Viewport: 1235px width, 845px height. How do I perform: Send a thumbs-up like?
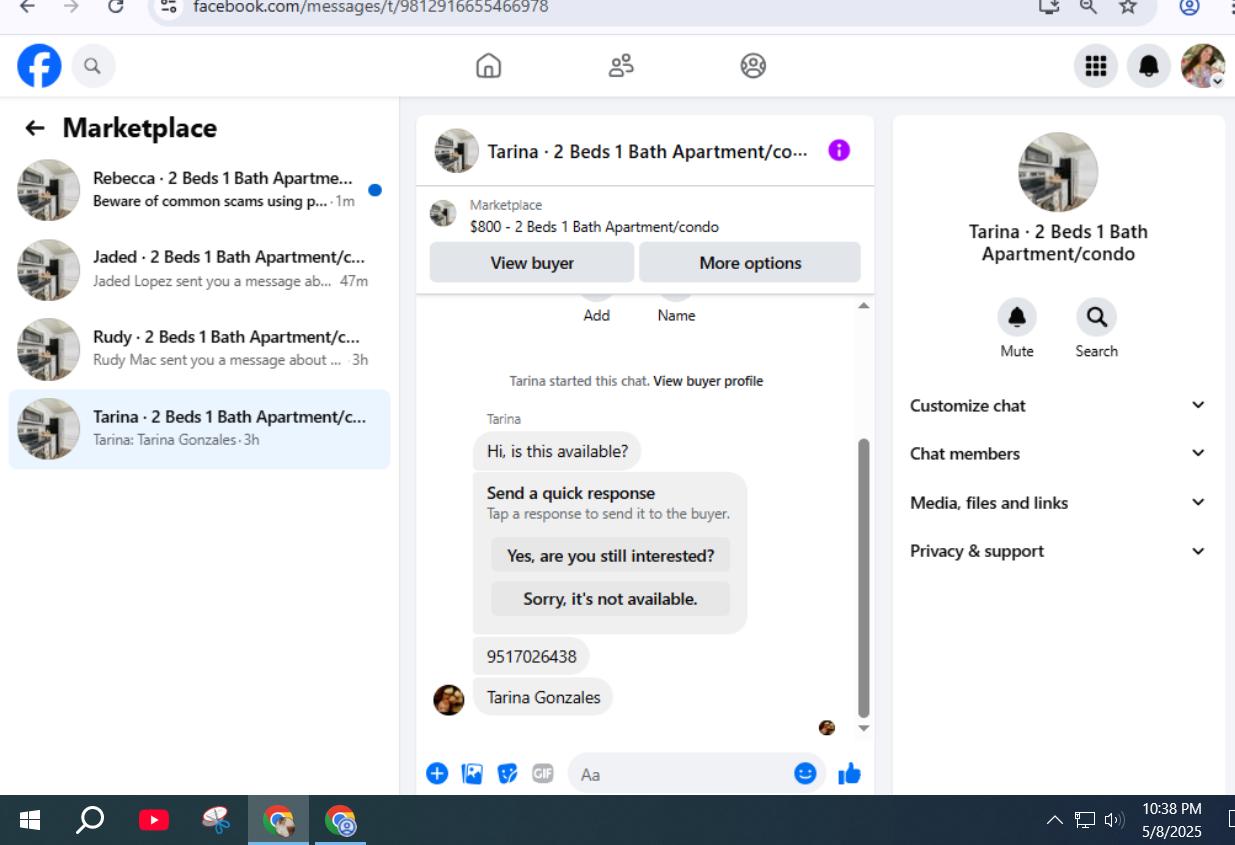849,773
